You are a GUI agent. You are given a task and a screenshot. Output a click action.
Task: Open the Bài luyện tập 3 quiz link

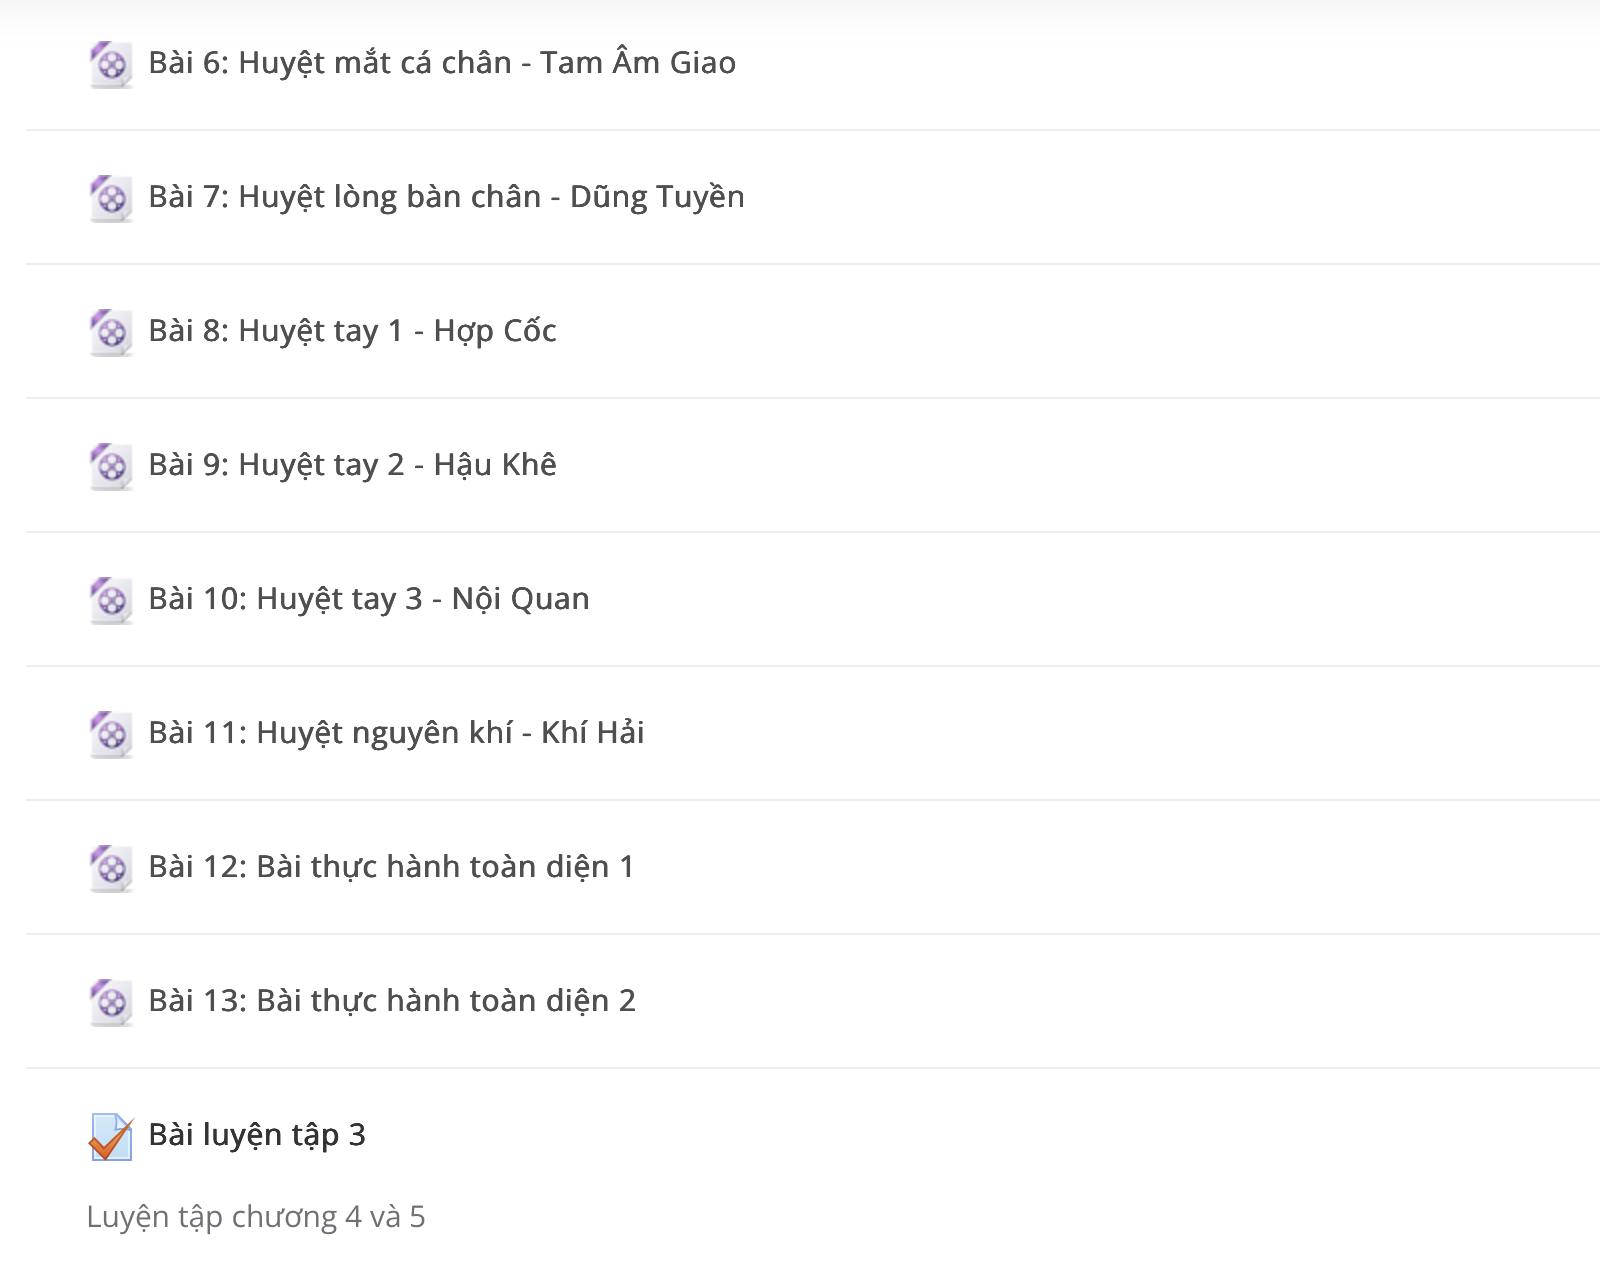click(257, 1135)
